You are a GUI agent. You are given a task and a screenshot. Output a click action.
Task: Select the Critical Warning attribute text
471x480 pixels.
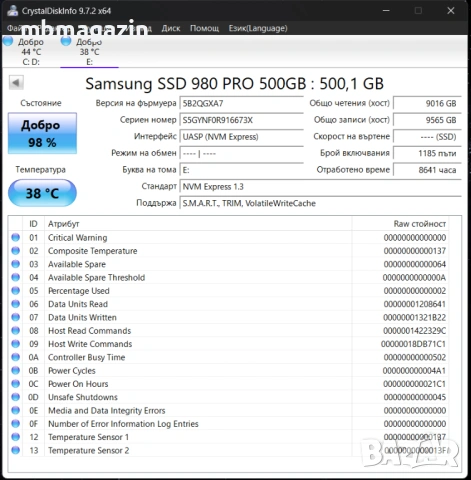point(77,237)
